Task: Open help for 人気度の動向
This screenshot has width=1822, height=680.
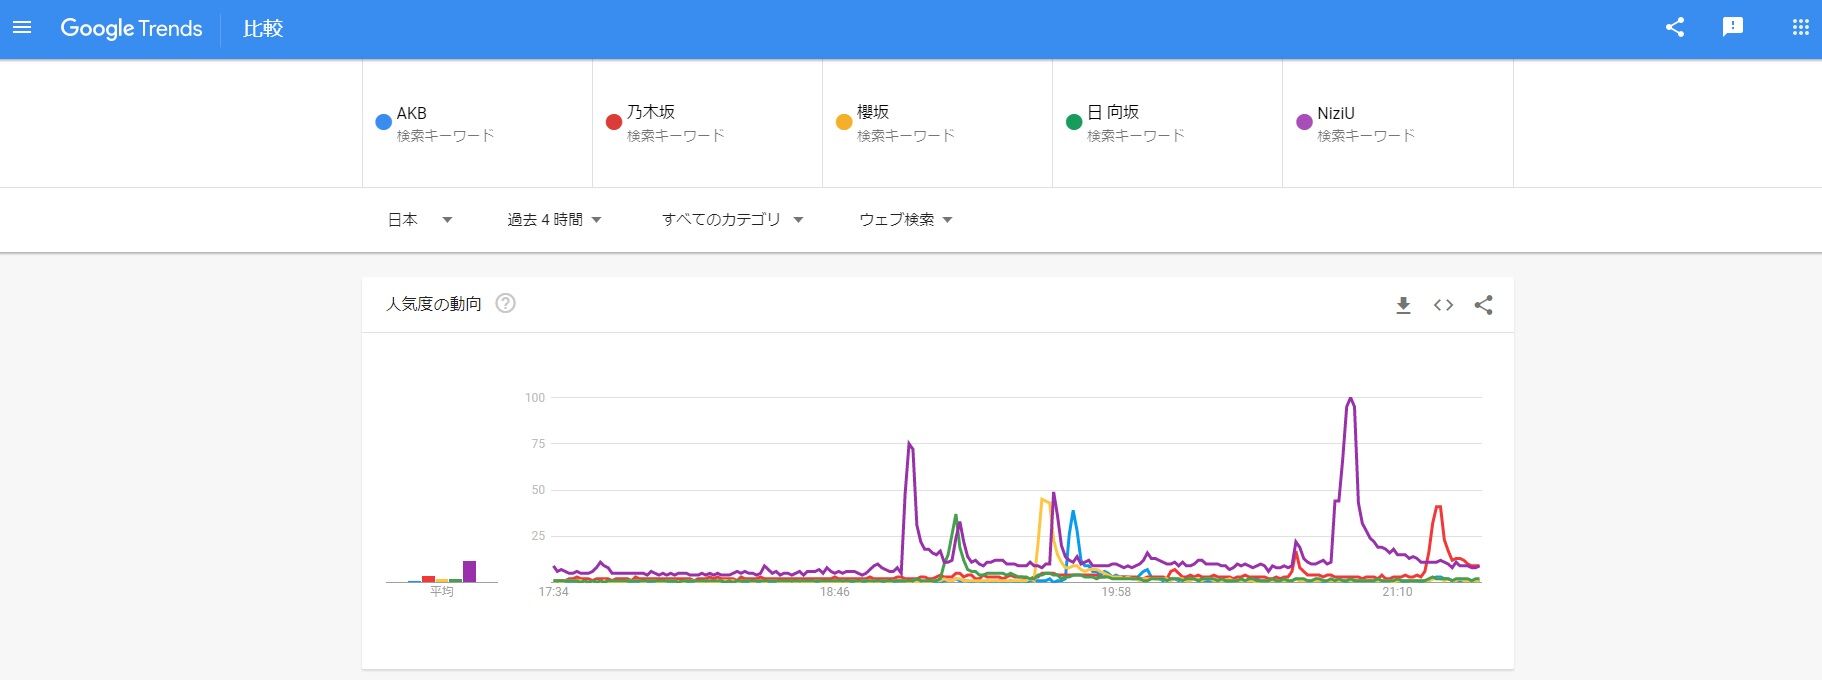Action: click(x=506, y=304)
